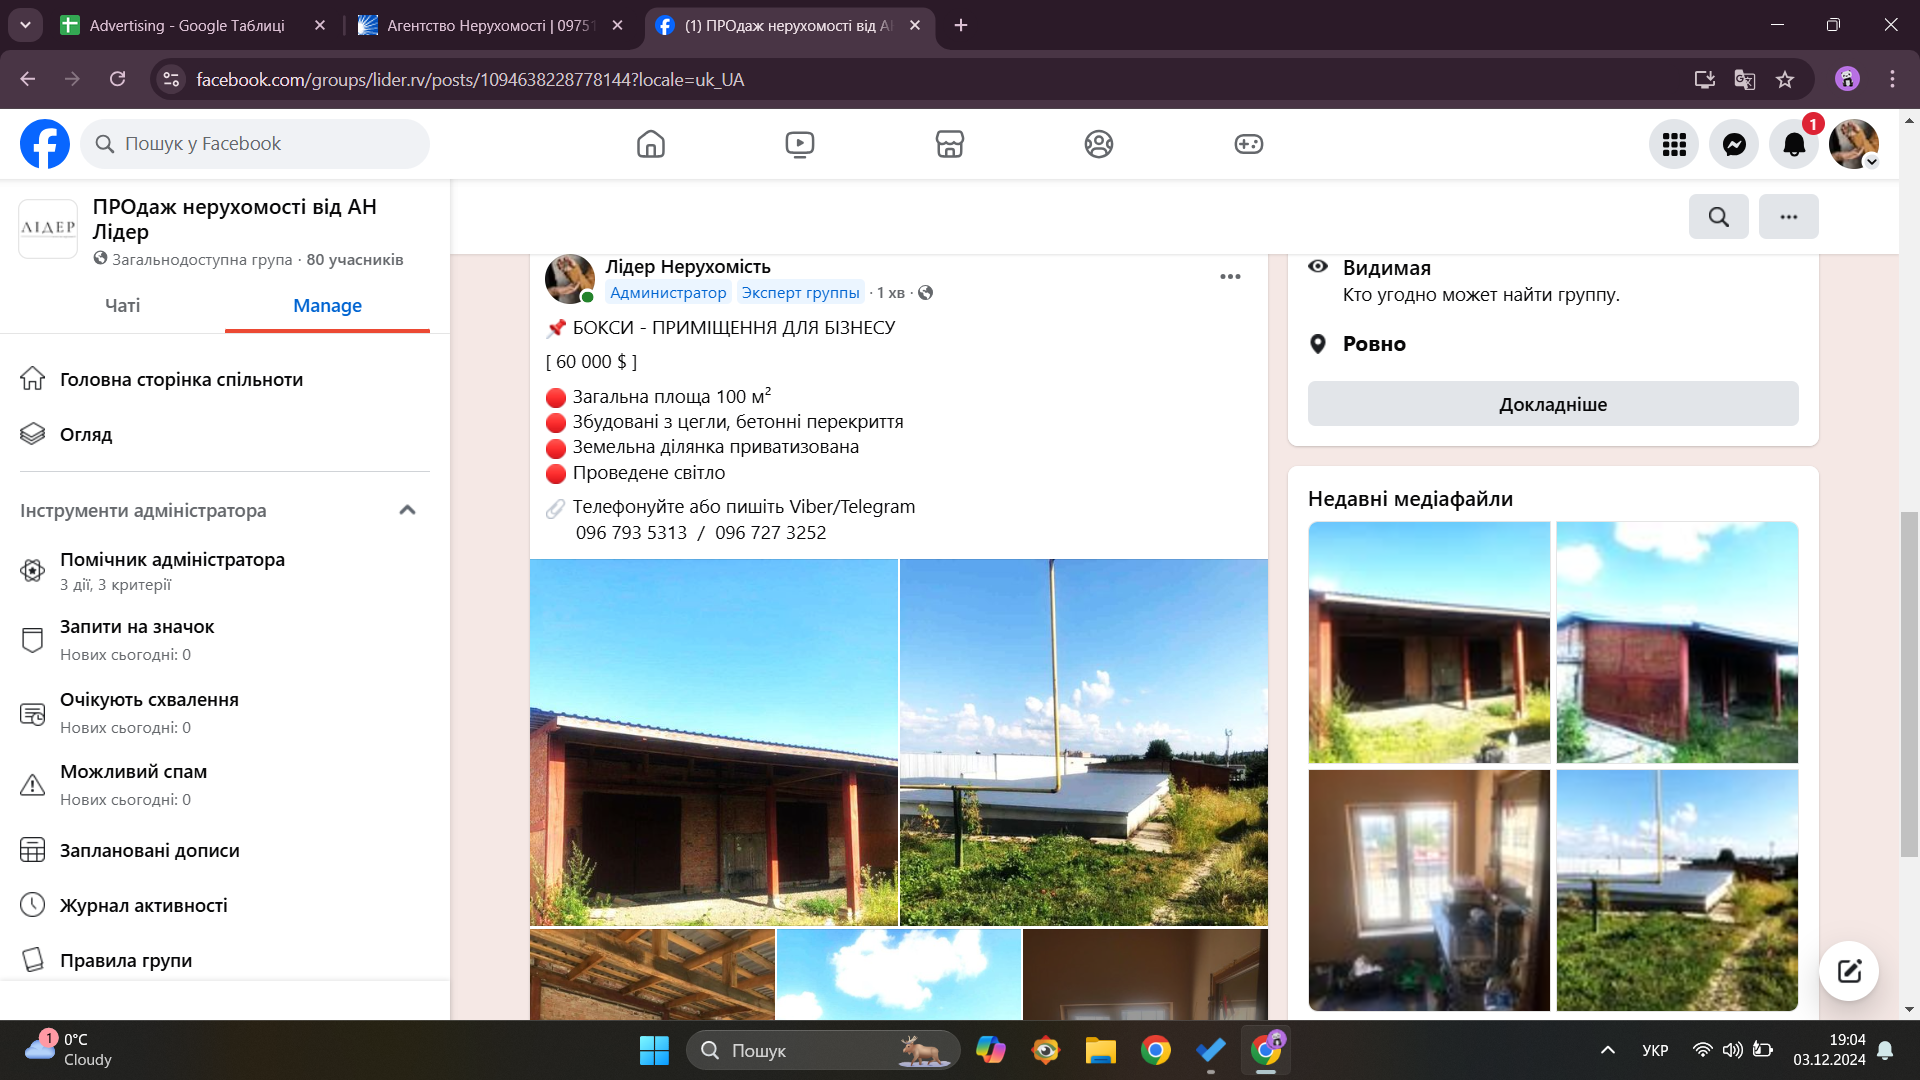Bookmark this page with the star icon
The height and width of the screenshot is (1080, 1920).
tap(1784, 79)
